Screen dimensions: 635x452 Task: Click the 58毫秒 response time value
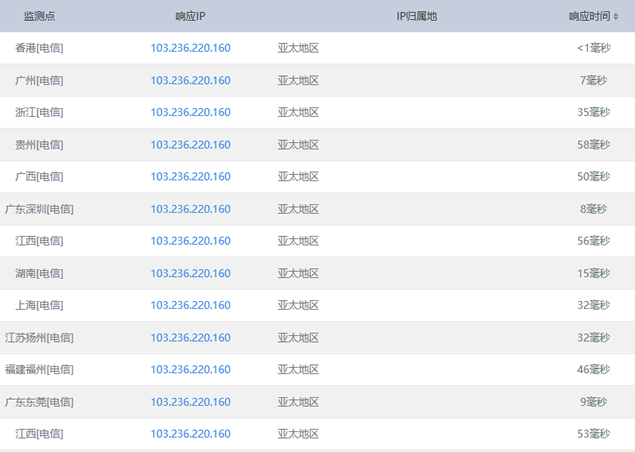point(593,145)
